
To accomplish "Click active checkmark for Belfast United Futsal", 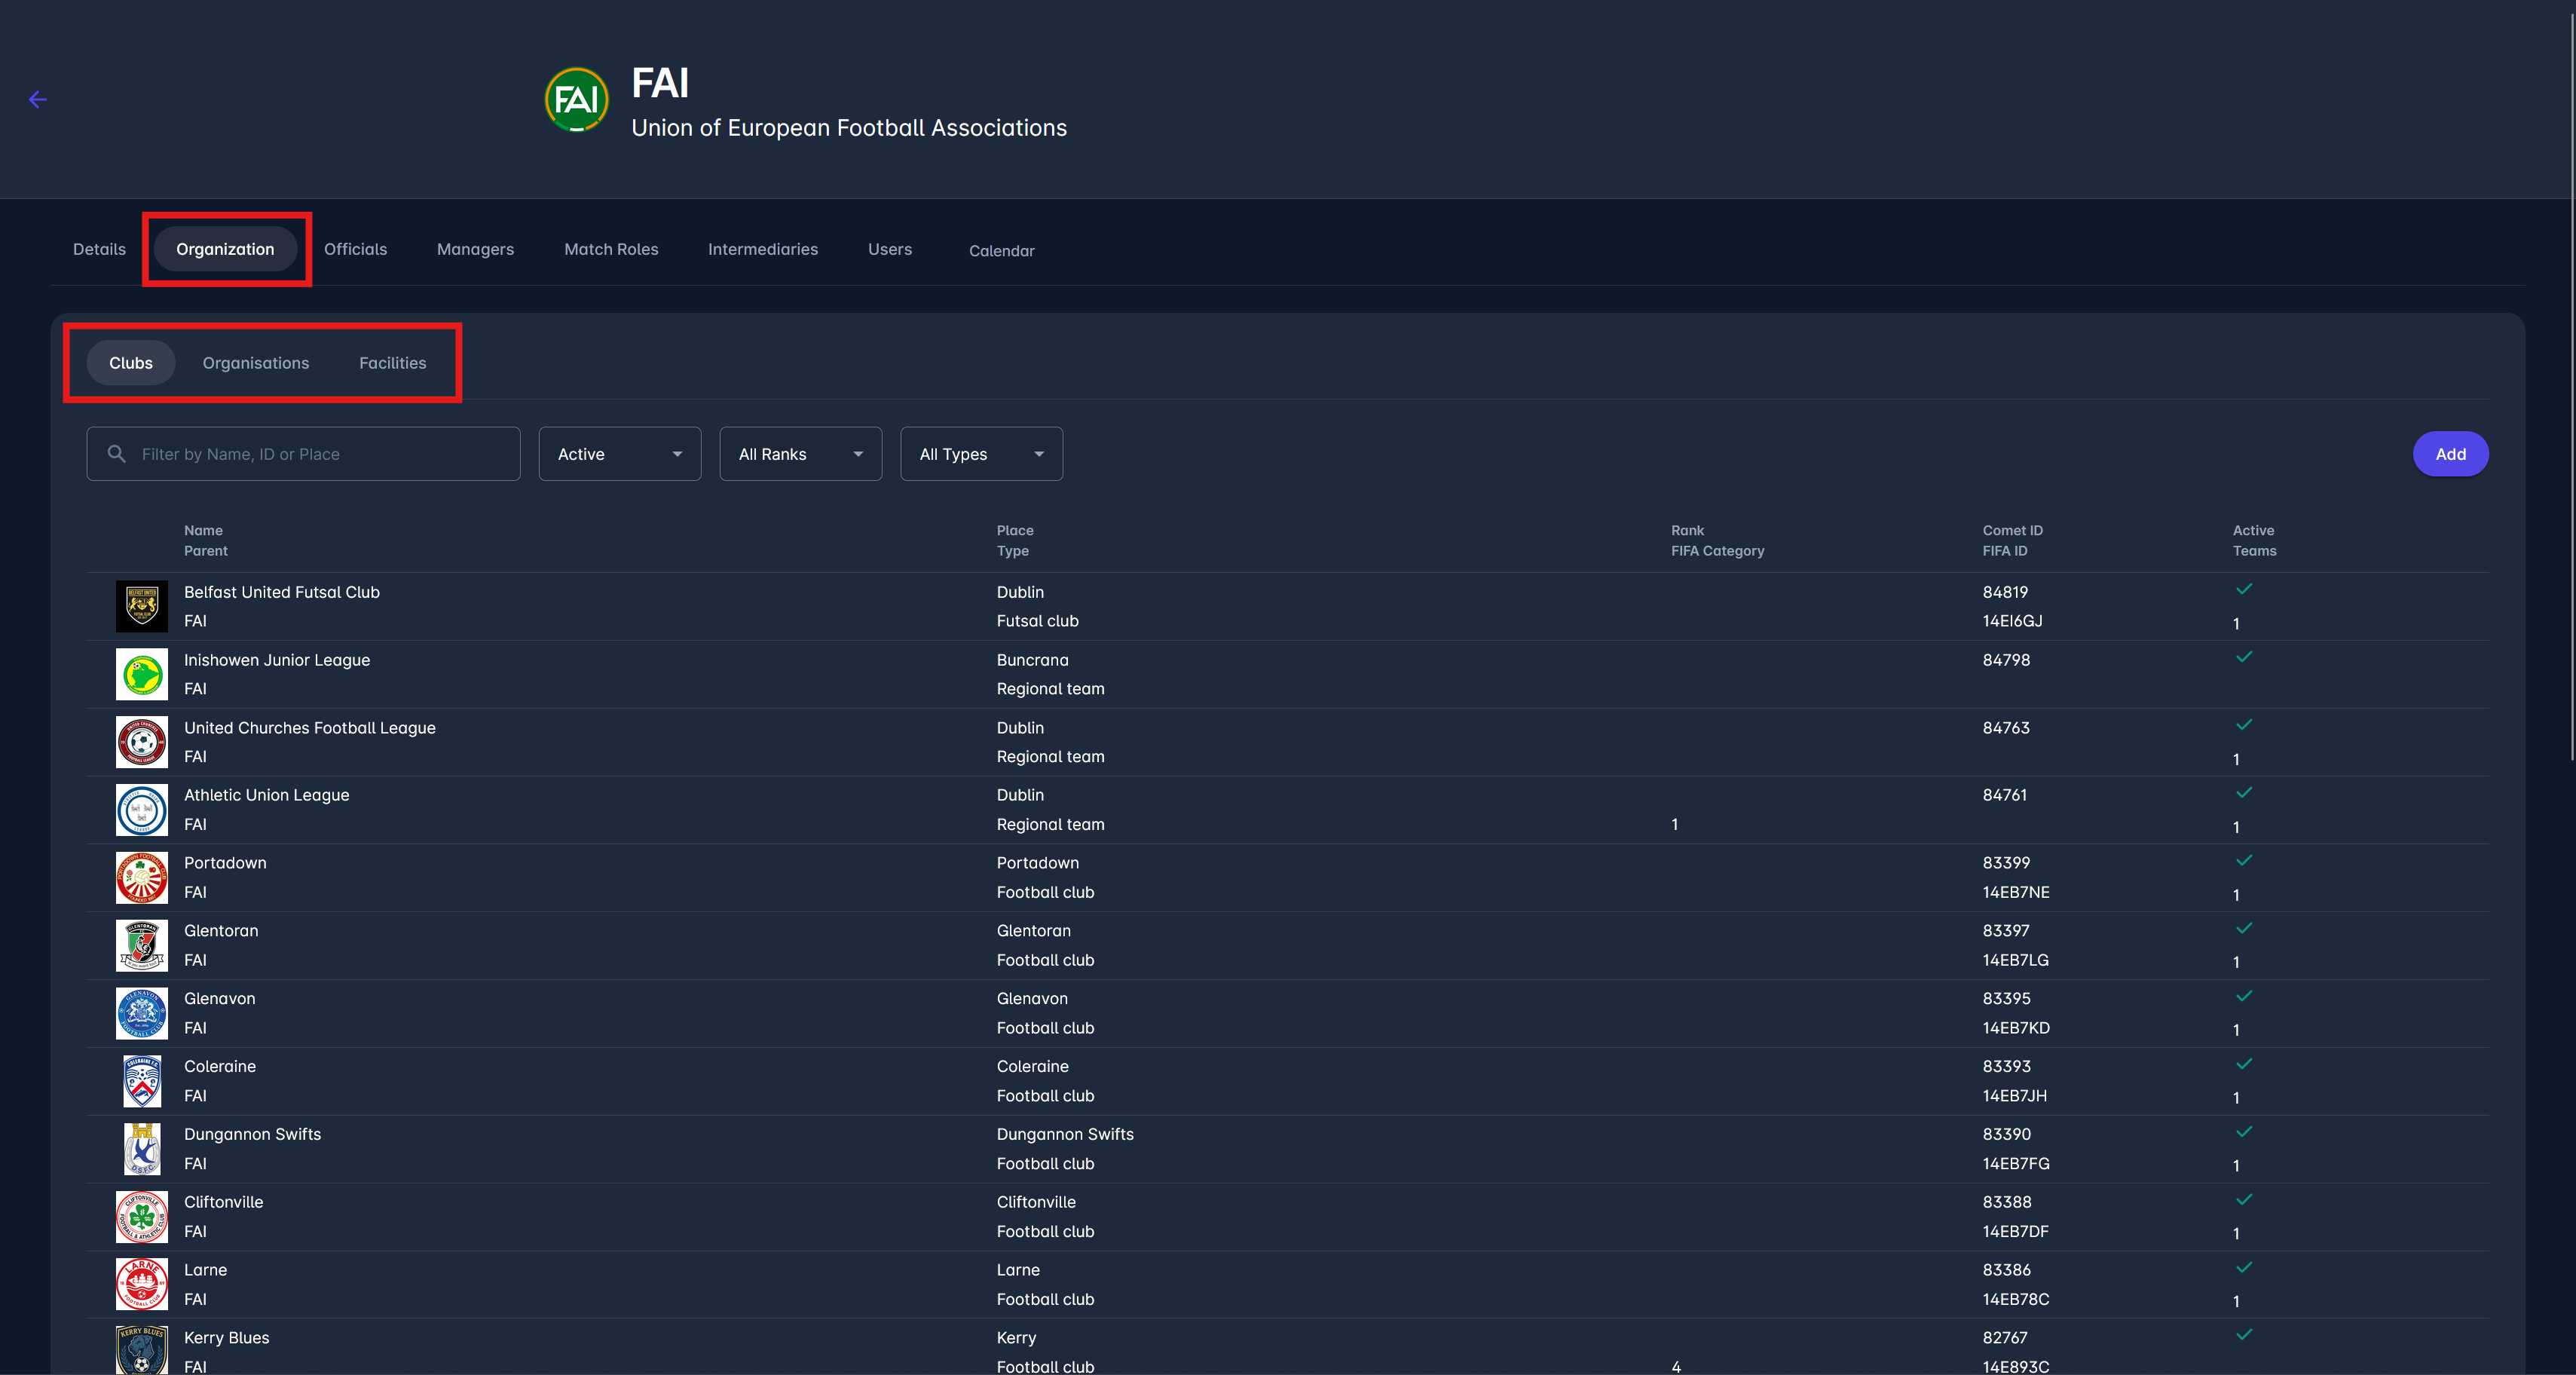I will point(2244,589).
